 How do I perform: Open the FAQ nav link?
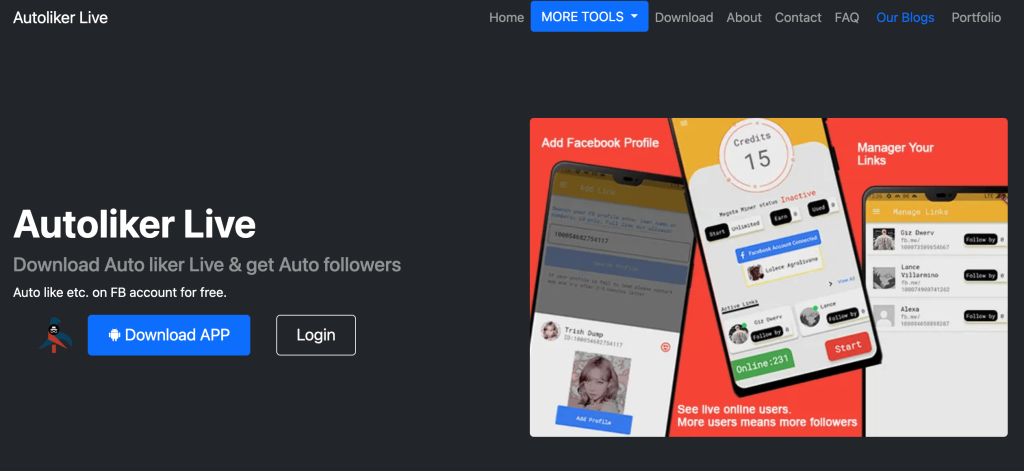pyautogui.click(x=846, y=18)
